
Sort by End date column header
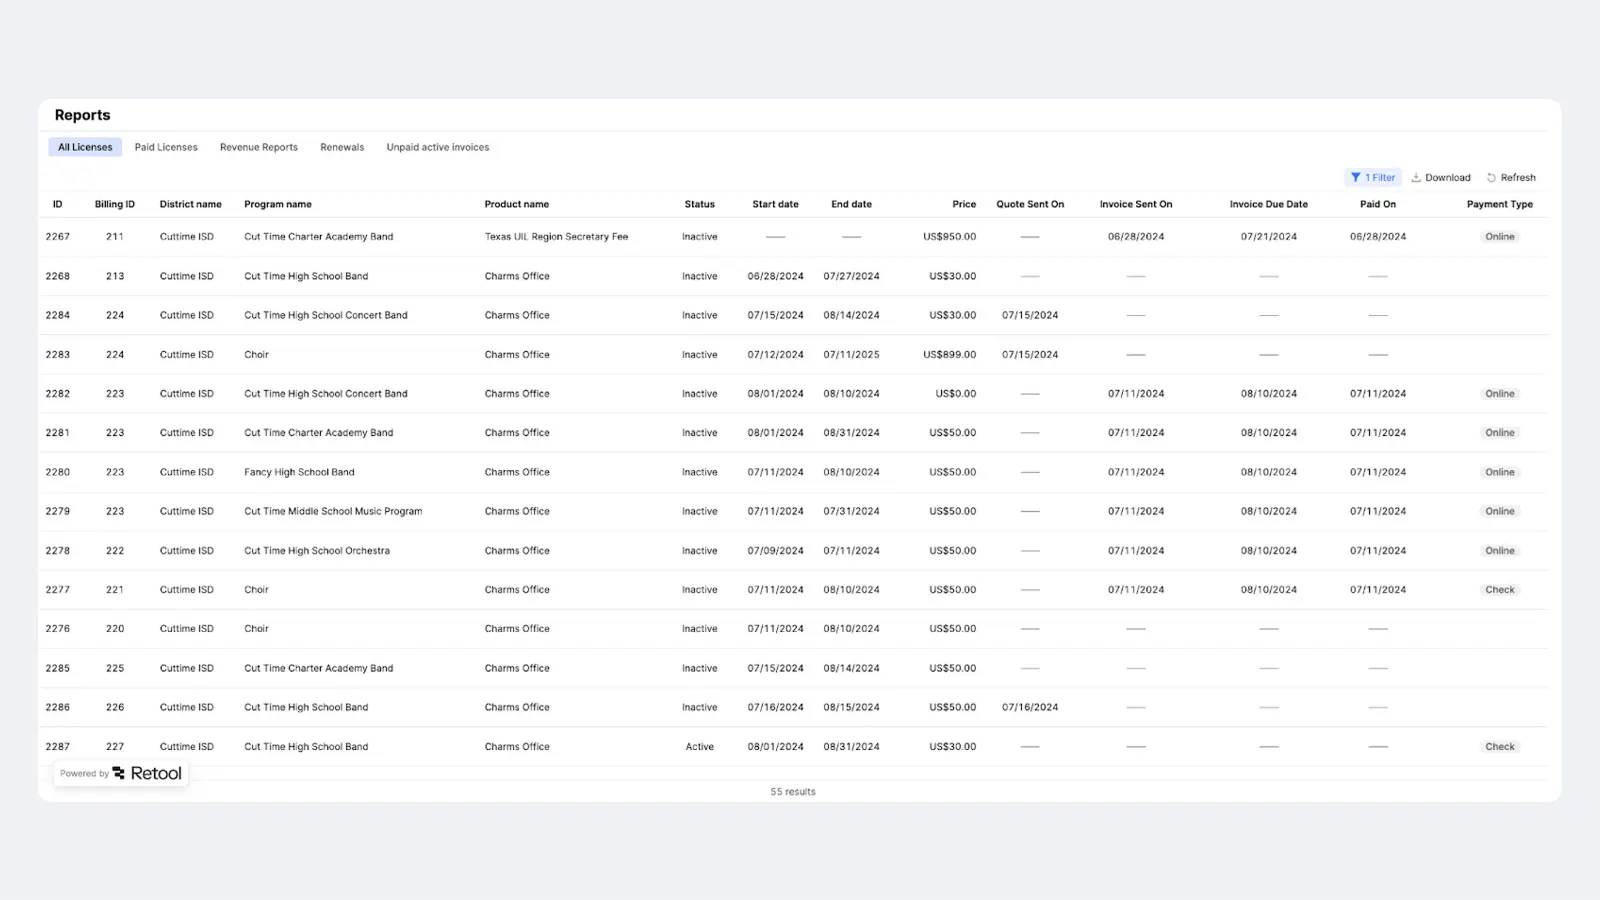[x=852, y=204]
